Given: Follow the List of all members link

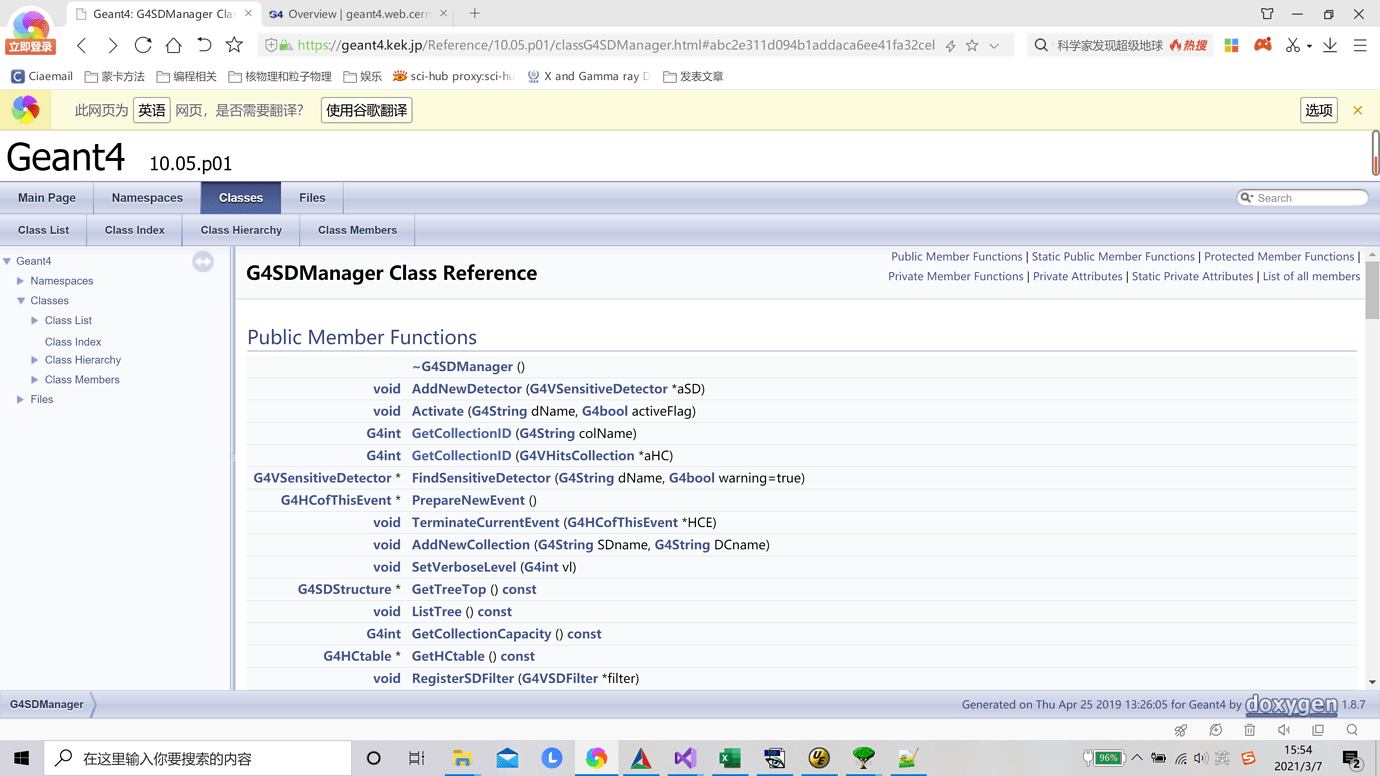Looking at the screenshot, I should click(x=1311, y=276).
